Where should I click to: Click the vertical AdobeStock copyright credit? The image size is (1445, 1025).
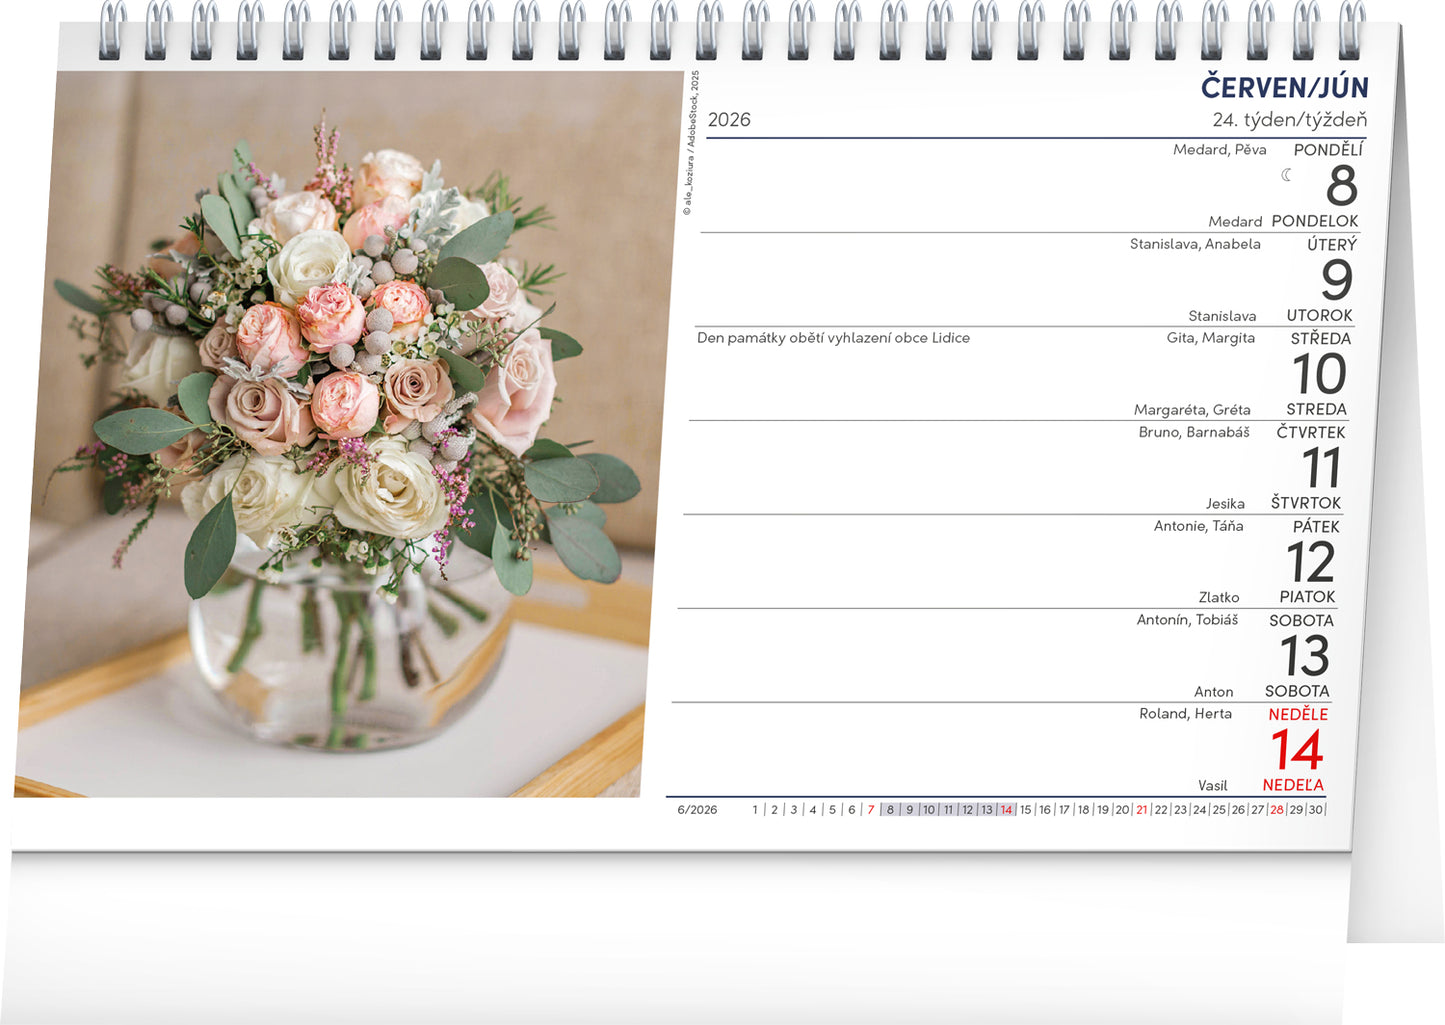[690, 143]
